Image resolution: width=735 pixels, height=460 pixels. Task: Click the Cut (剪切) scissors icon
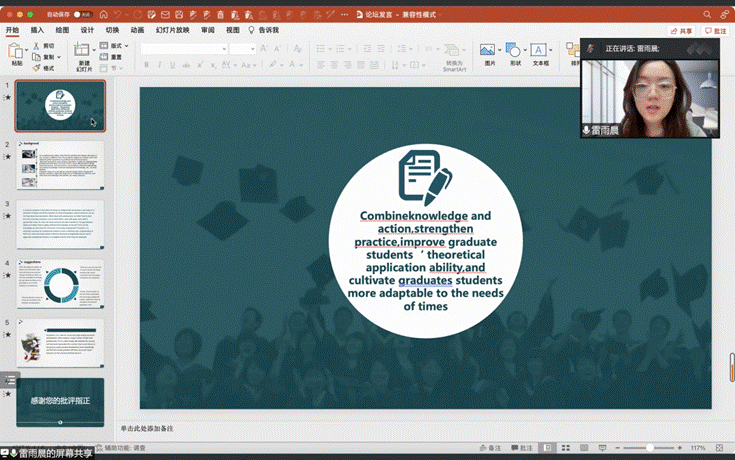point(35,46)
